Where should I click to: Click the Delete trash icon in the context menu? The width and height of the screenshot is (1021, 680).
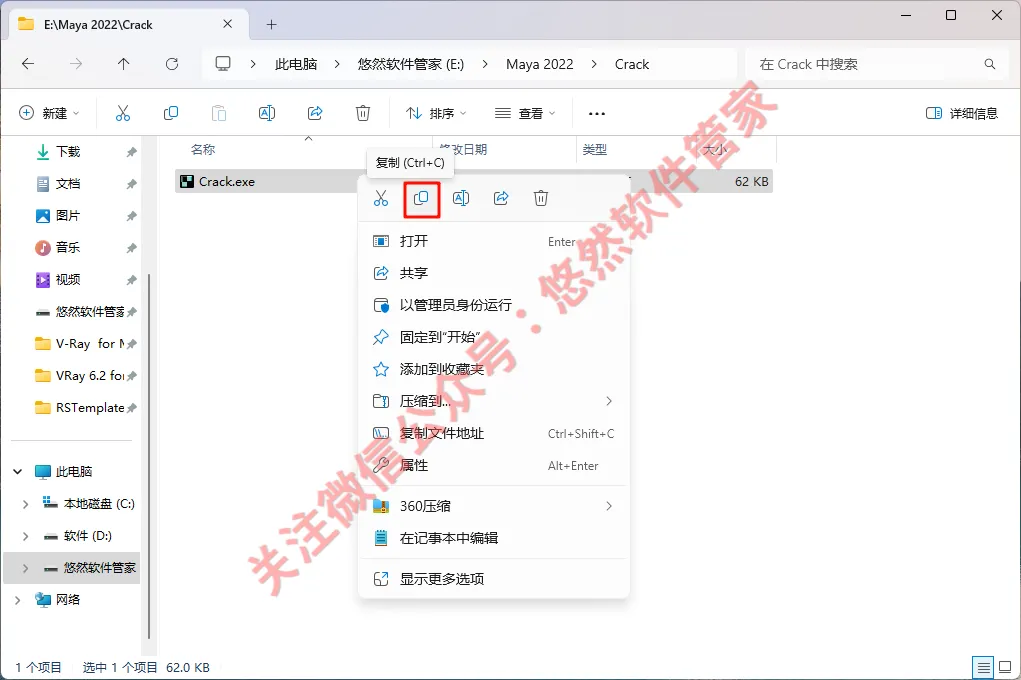point(540,198)
